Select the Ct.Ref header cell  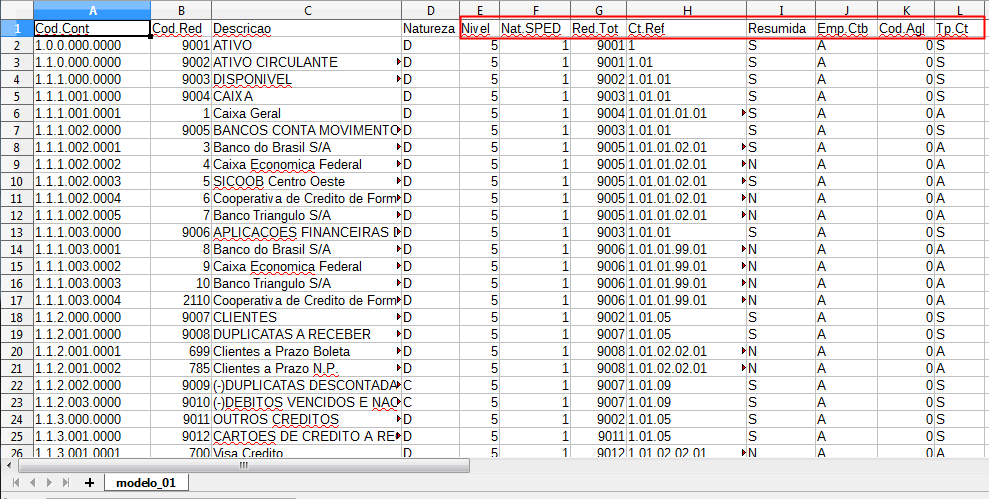pyautogui.click(x=686, y=29)
